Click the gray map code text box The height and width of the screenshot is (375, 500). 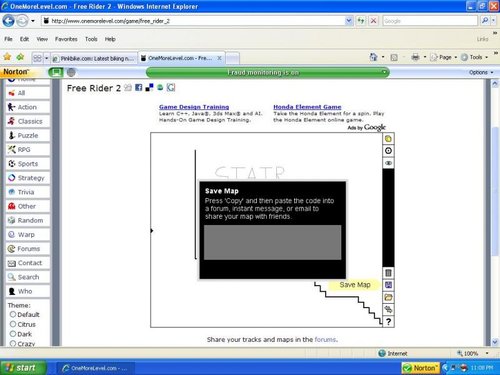point(272,242)
